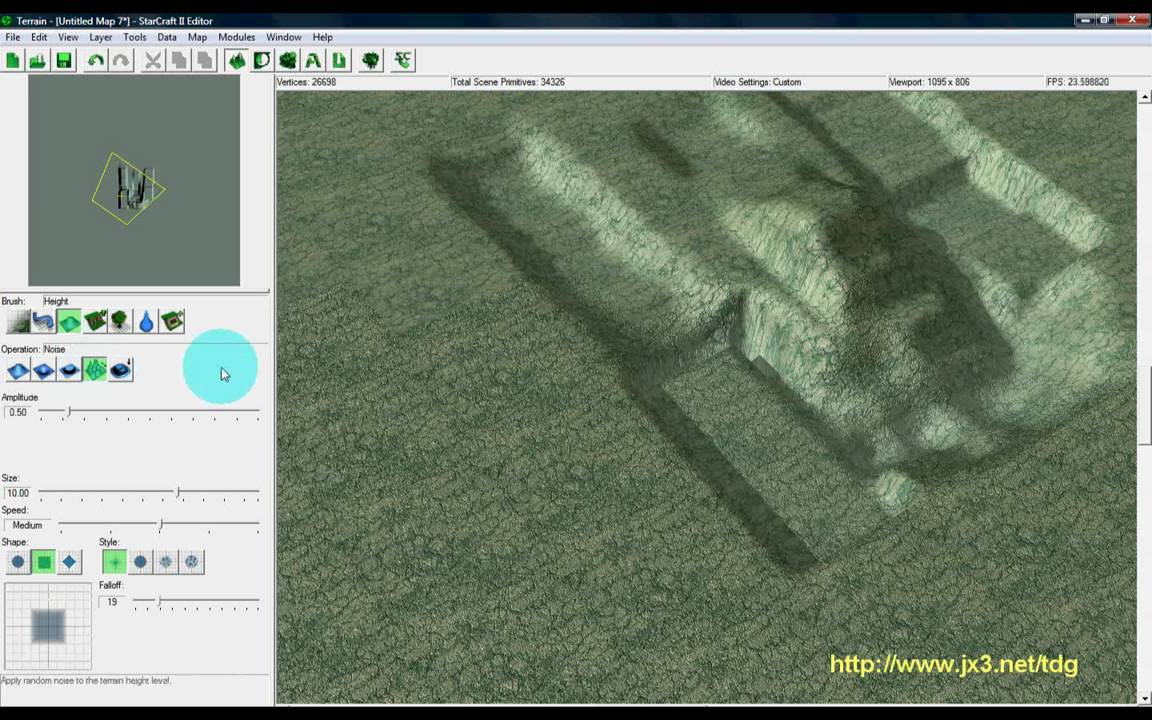The height and width of the screenshot is (720, 1152).
Task: Click the Falloff value field 19
Action: pos(112,602)
